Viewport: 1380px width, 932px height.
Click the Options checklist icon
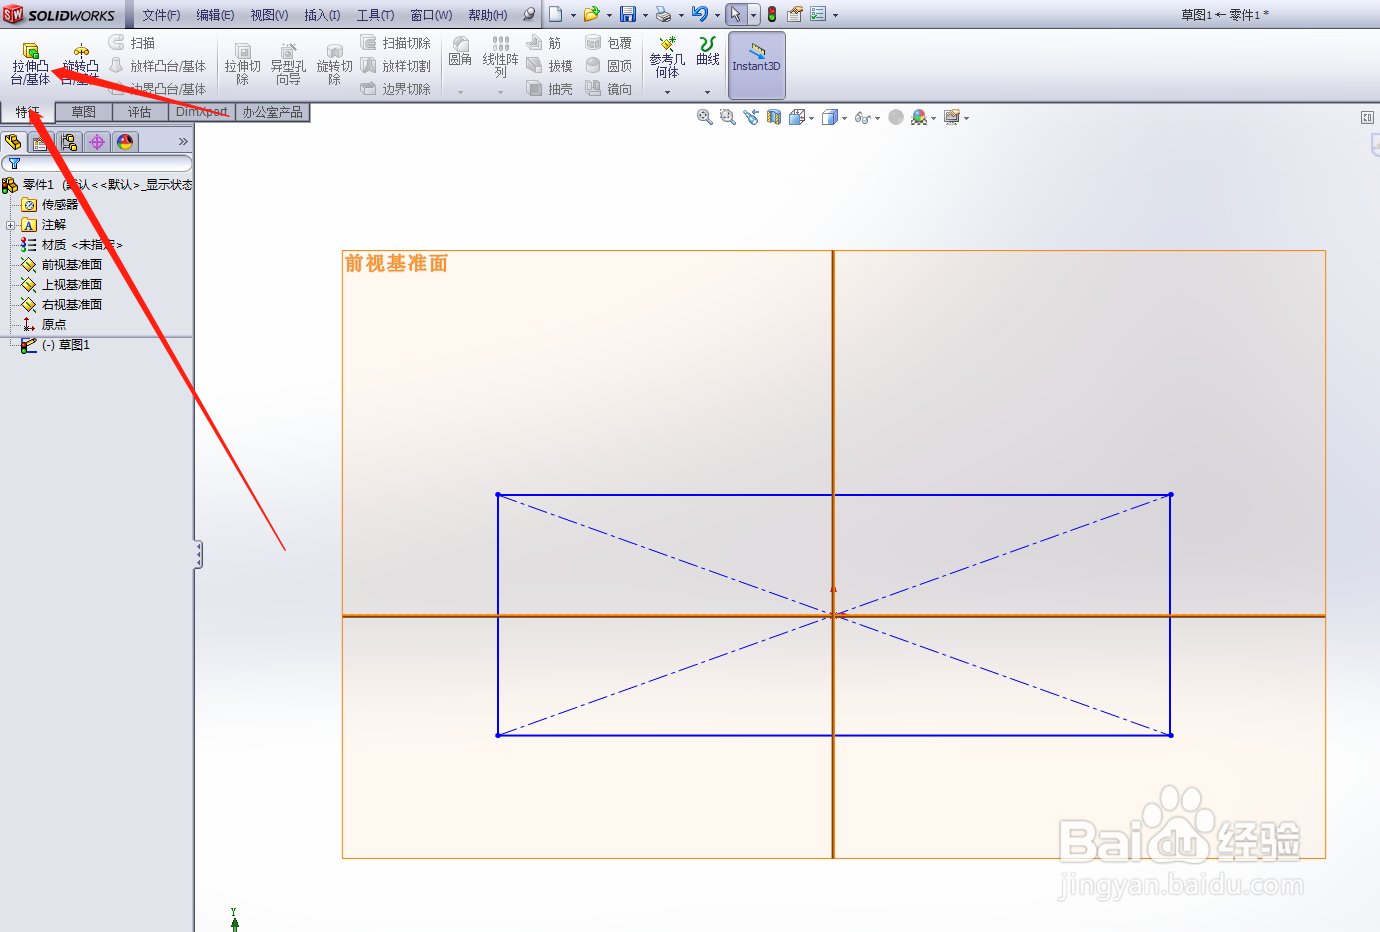(x=818, y=14)
